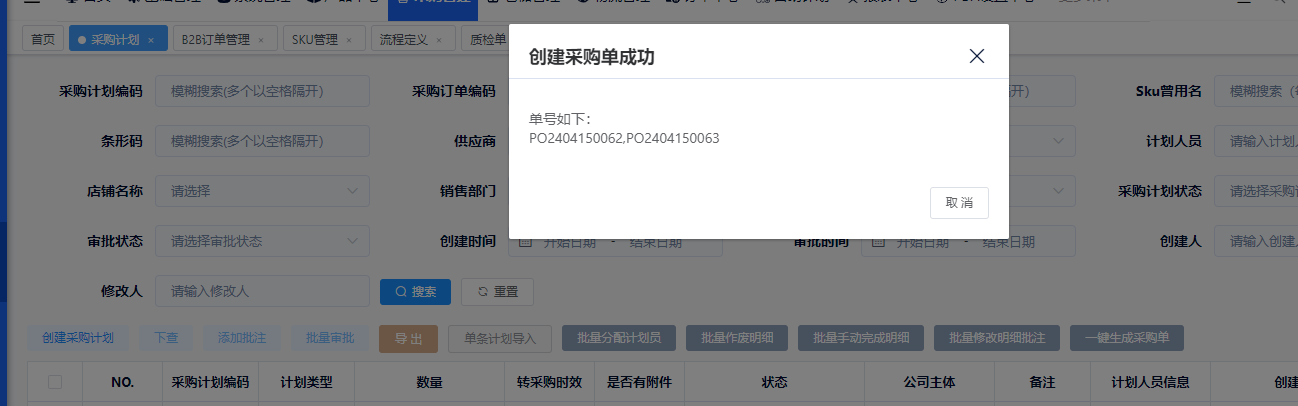Image resolution: width=1298 pixels, height=406 pixels.
Task: Click the 创建人 input field
Action: [x=1256, y=241]
